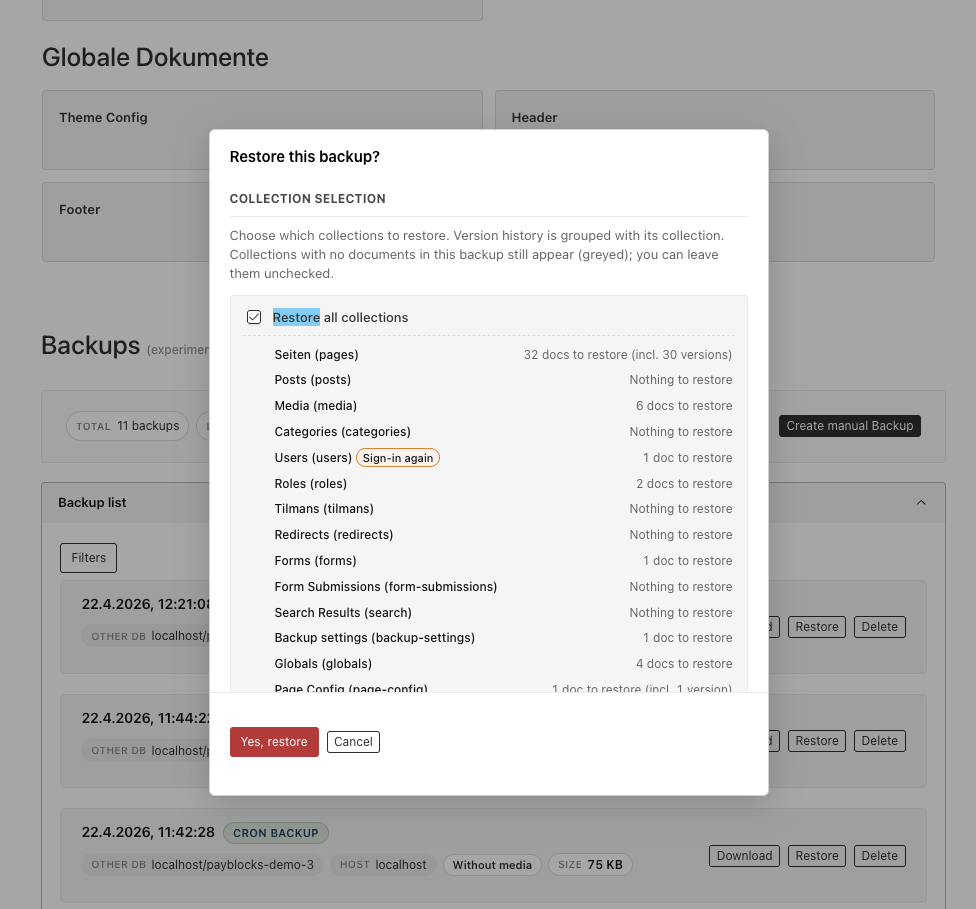
Task: Click the Globale Dokumente heading
Action: tap(155, 57)
